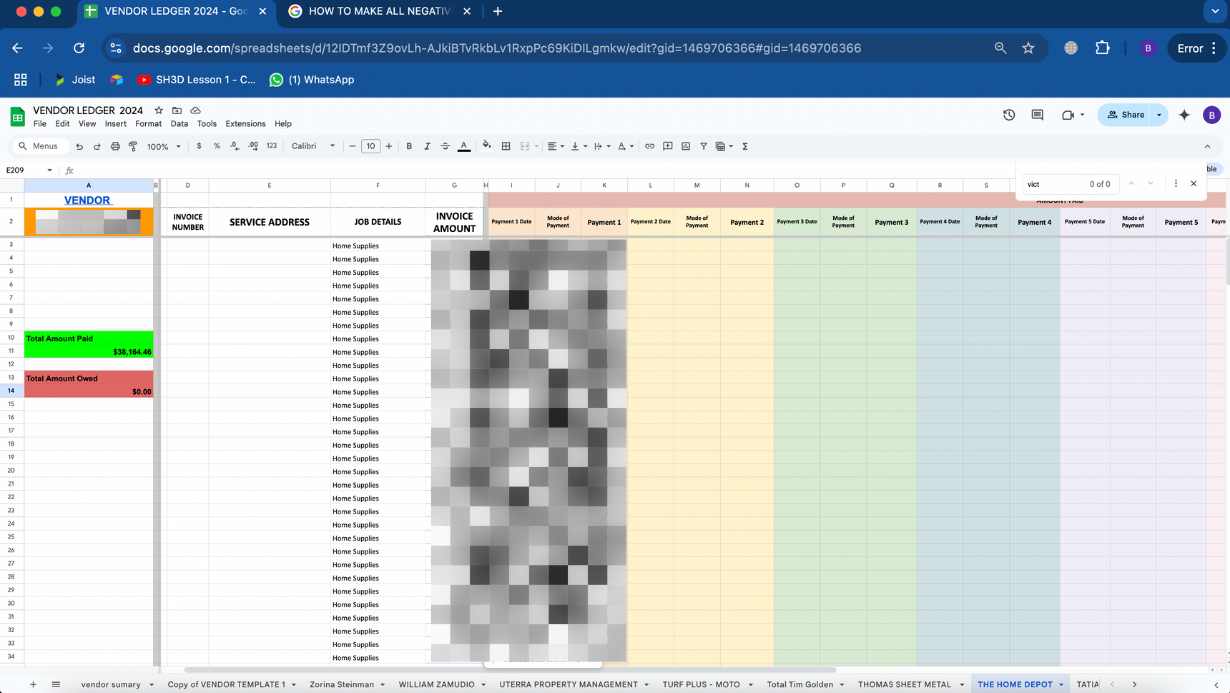The width and height of the screenshot is (1230, 693).
Task: Insert a comment from toolbar
Action: pyautogui.click(x=668, y=146)
